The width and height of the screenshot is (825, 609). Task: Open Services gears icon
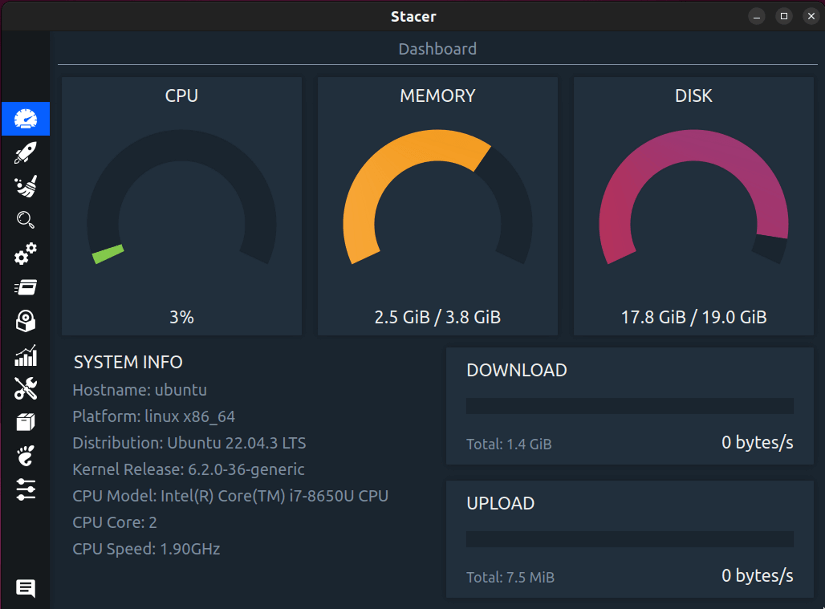(26, 254)
